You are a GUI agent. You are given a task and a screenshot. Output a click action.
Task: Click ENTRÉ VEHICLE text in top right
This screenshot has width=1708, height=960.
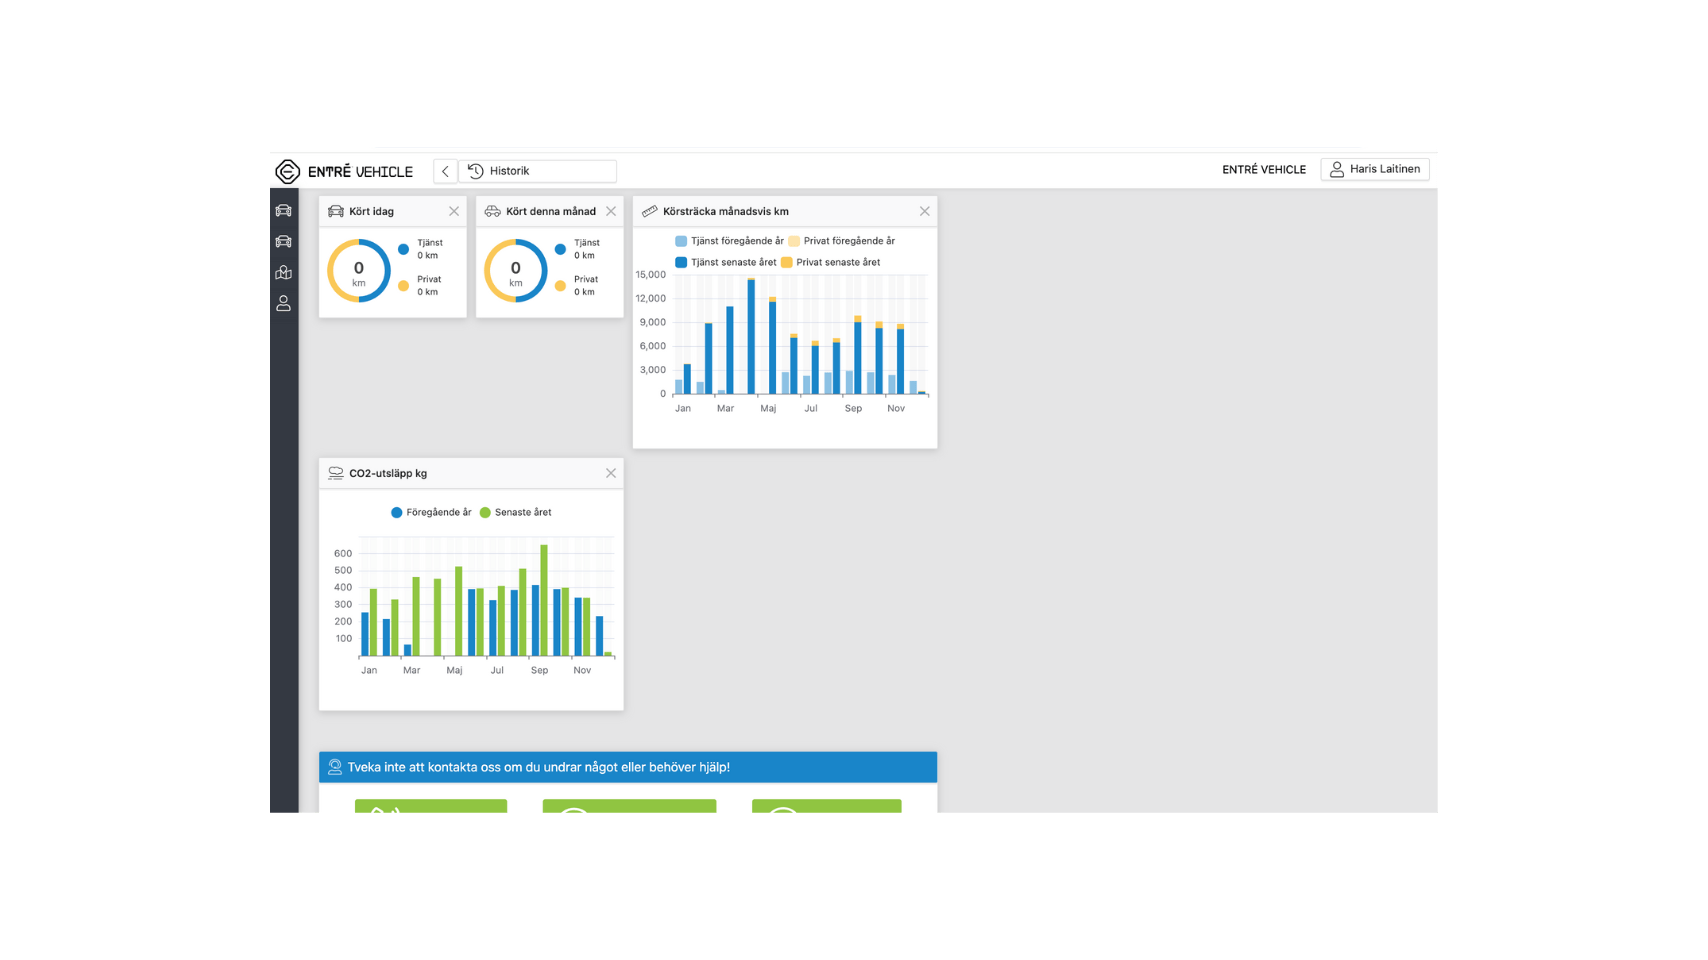pos(1263,170)
